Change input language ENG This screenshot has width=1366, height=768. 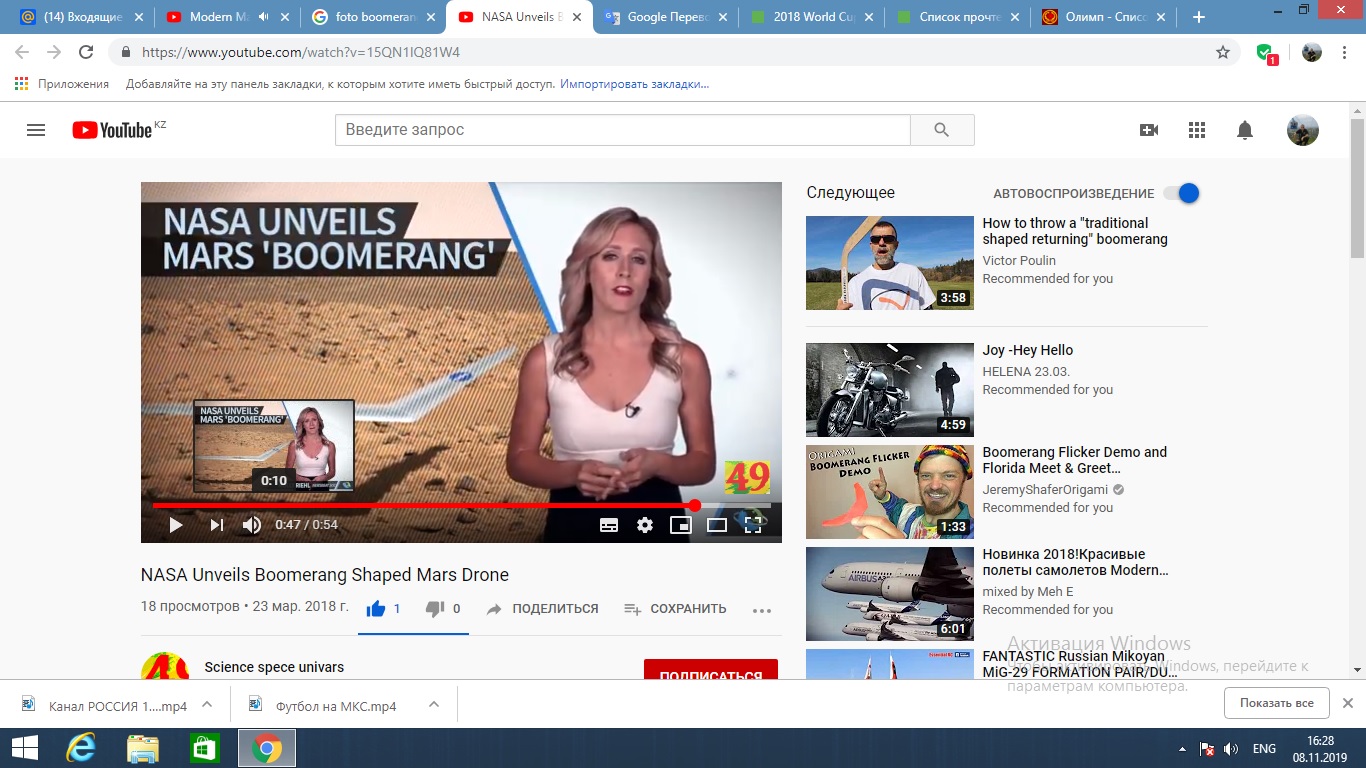[x=1264, y=749]
